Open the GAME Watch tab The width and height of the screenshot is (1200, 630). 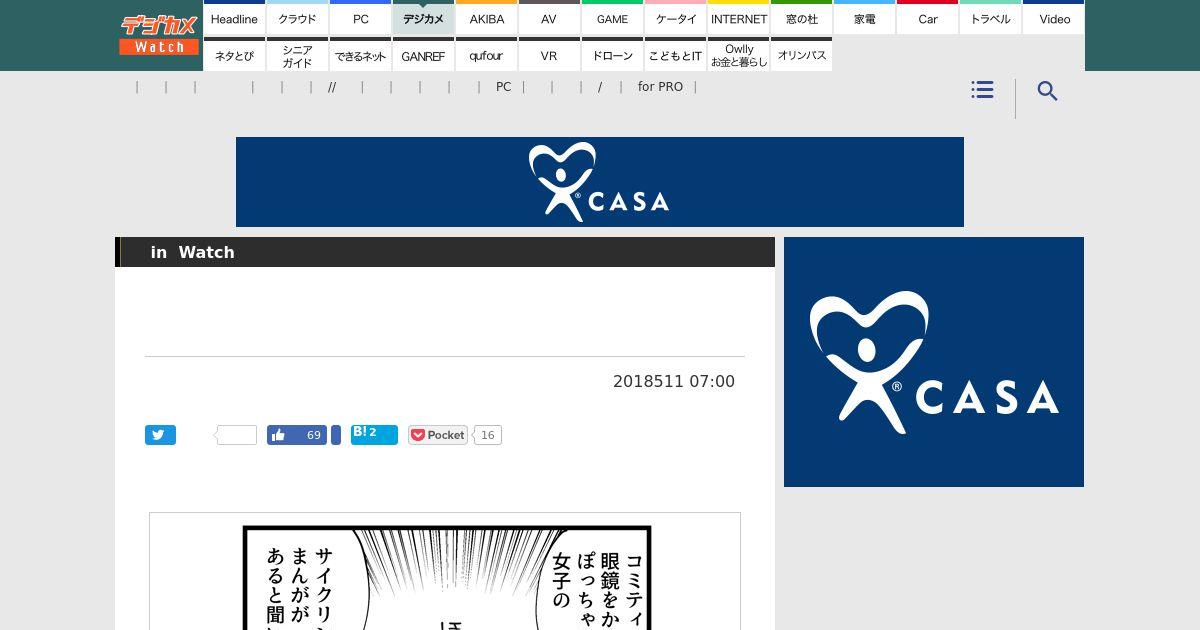(612, 18)
